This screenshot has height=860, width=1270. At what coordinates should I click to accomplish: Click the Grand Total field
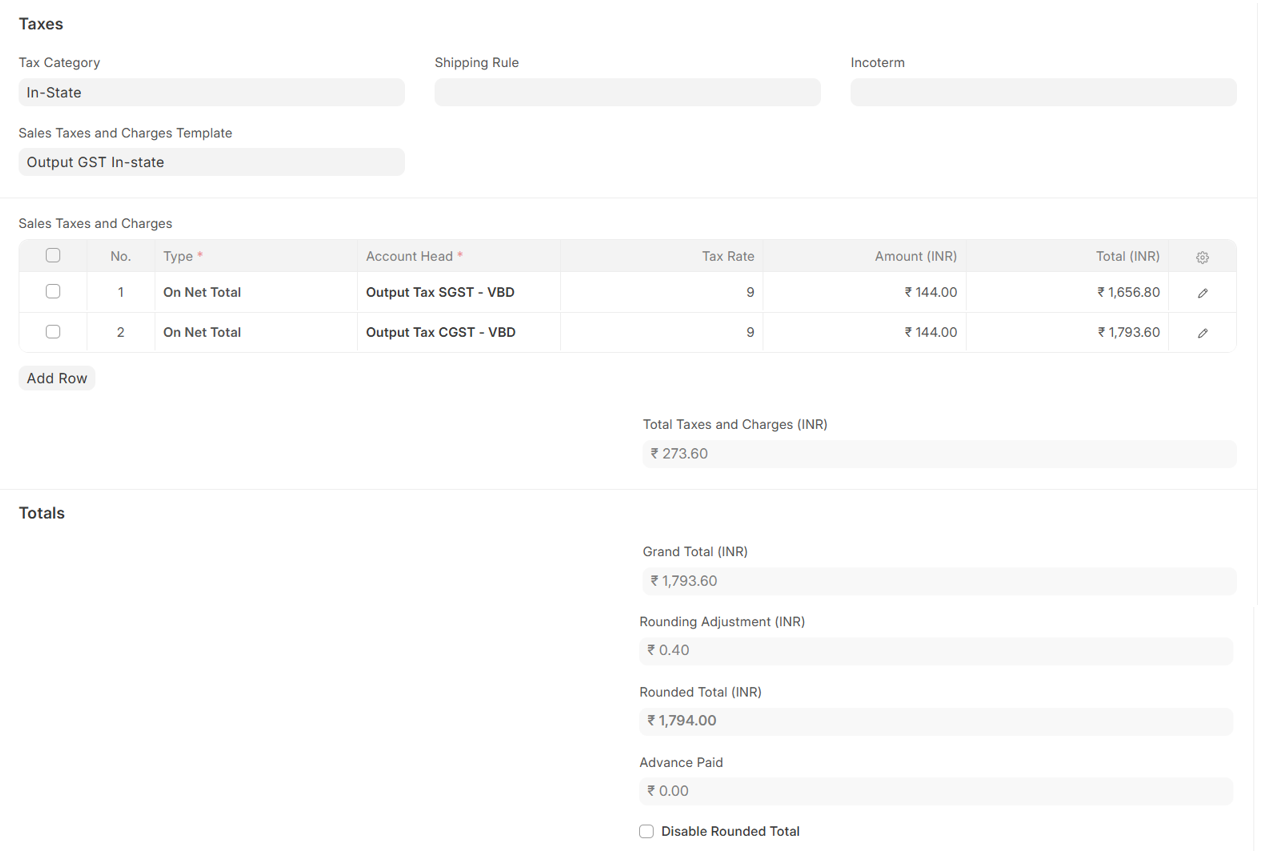939,581
